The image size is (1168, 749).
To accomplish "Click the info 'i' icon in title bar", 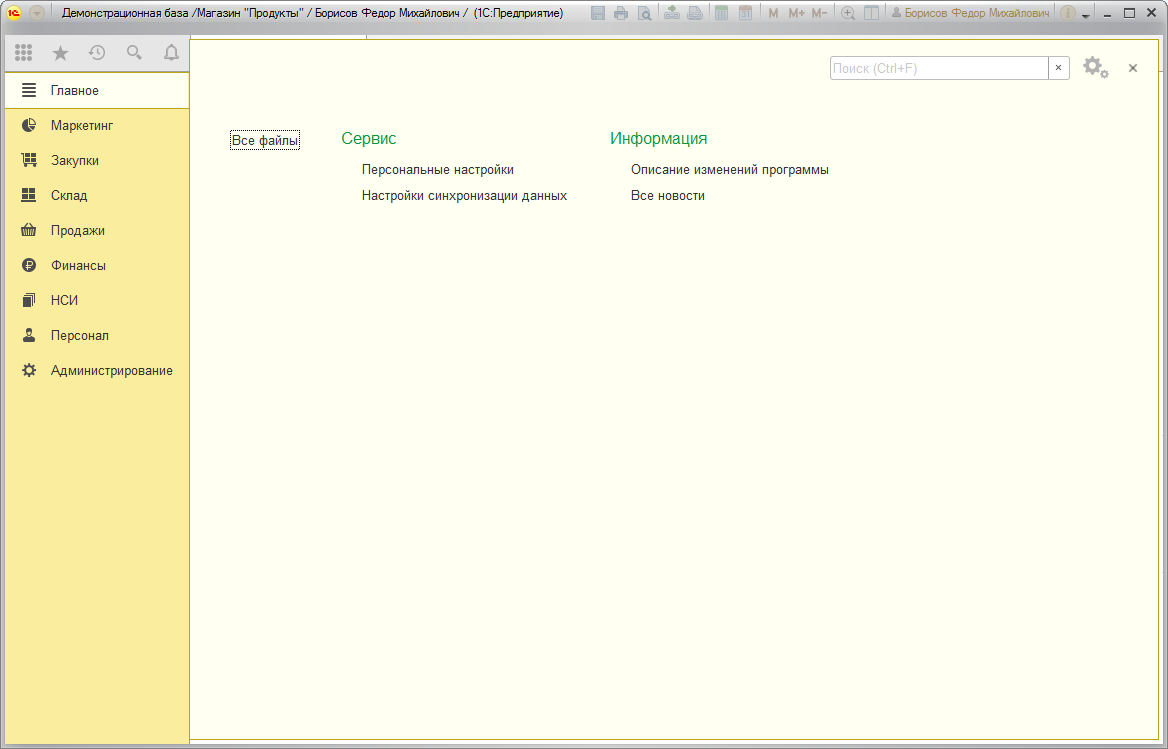I will coord(1067,13).
